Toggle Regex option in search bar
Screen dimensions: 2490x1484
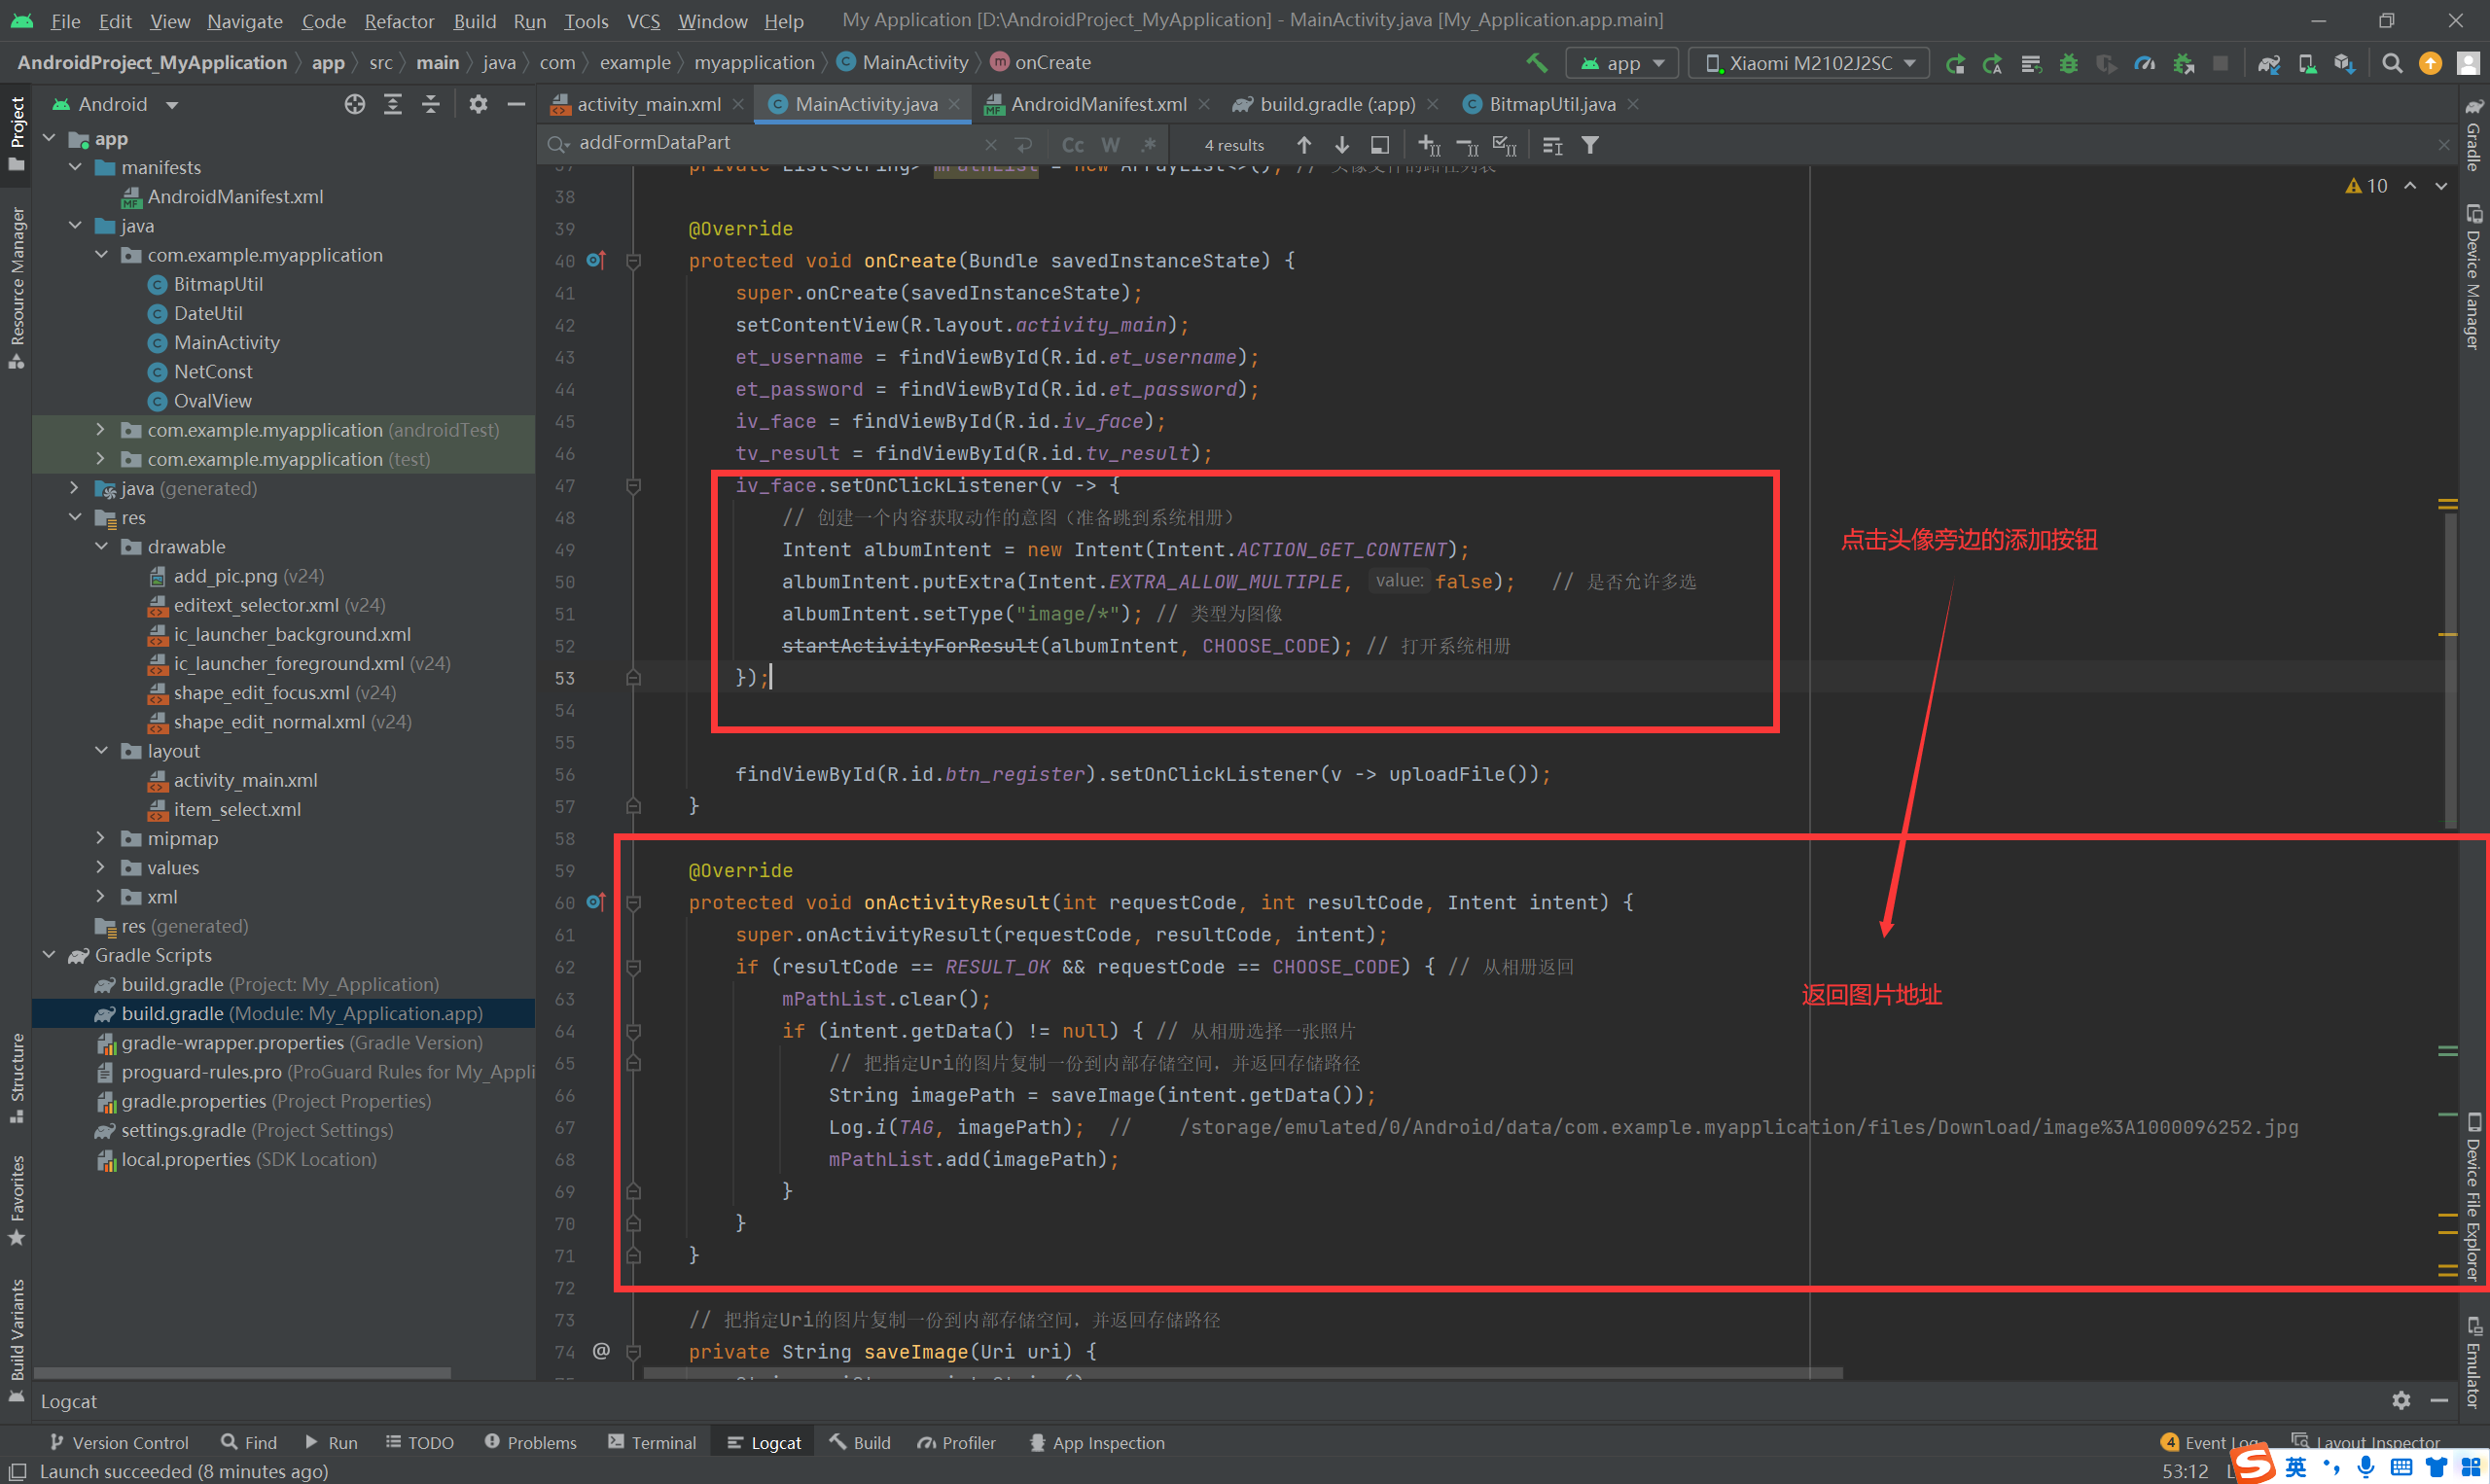pos(1148,145)
